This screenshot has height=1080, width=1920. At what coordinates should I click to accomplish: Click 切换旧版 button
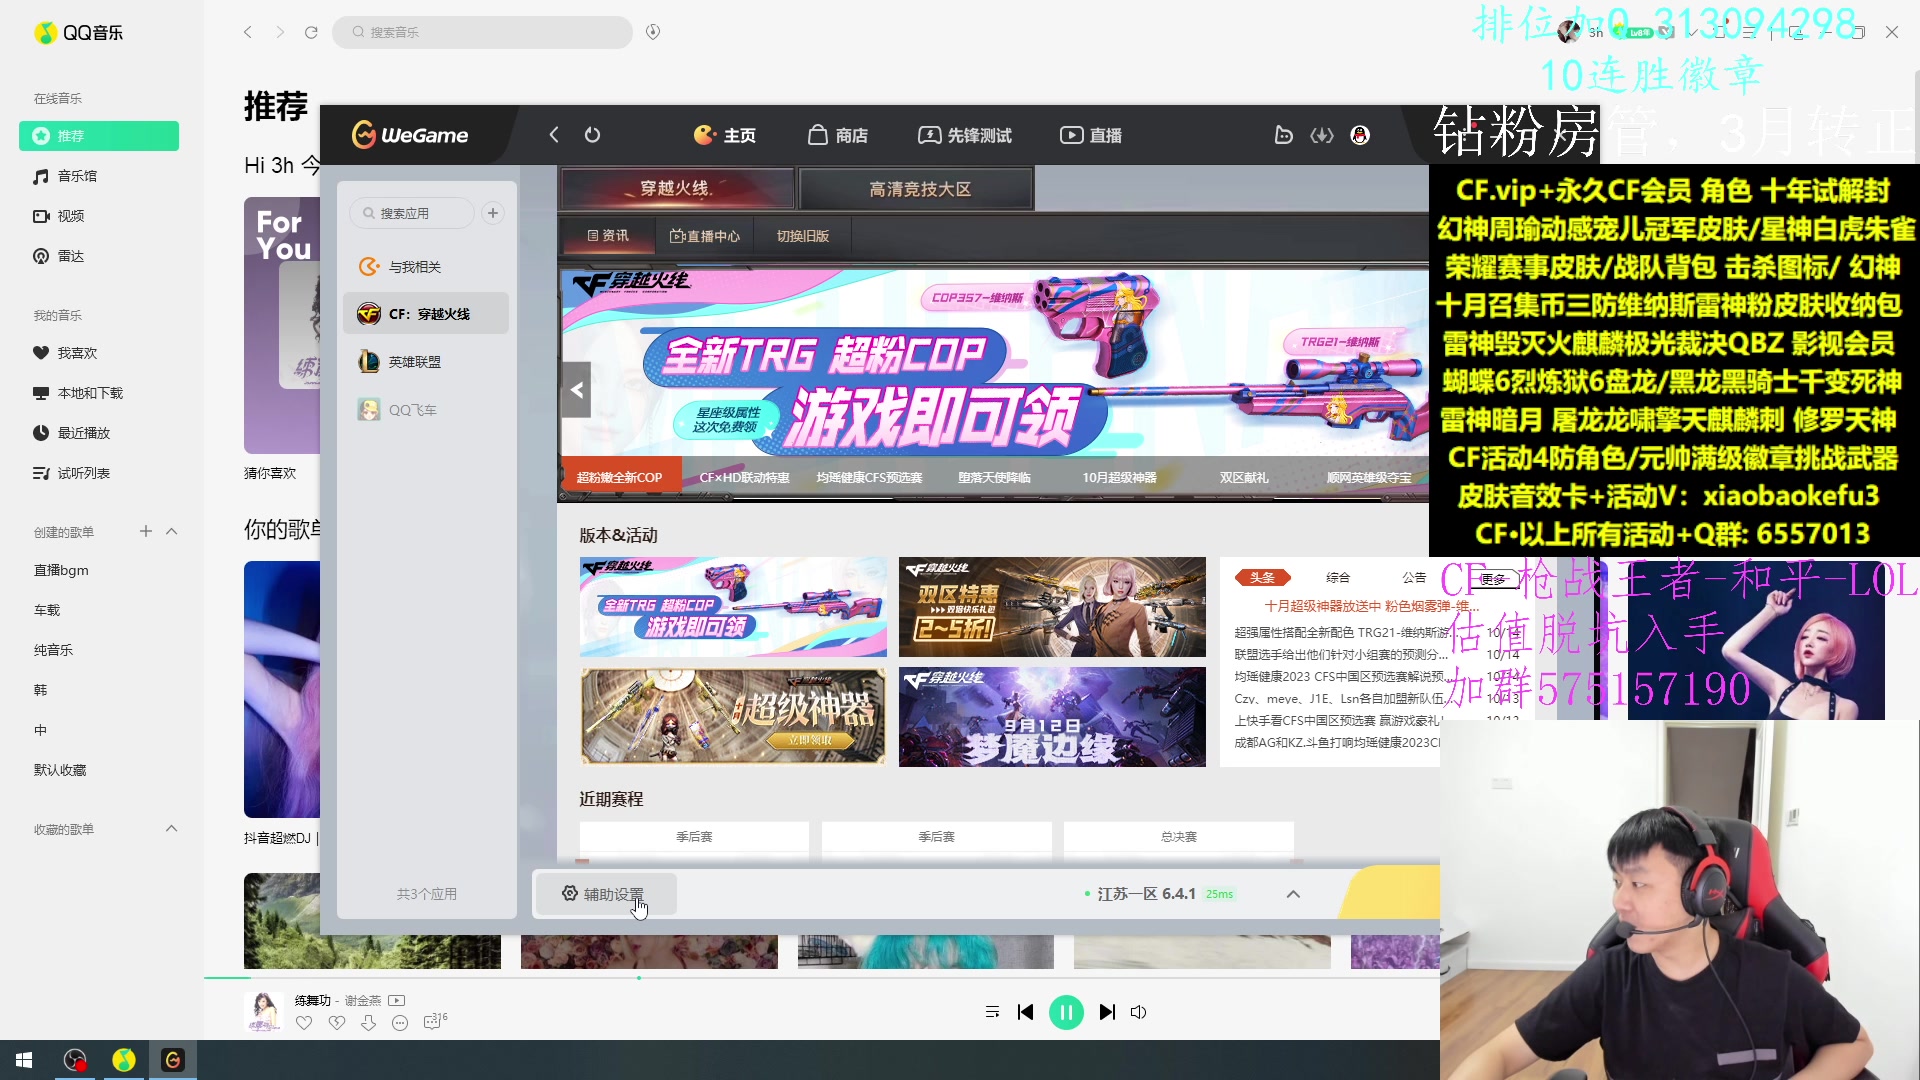[x=803, y=236]
